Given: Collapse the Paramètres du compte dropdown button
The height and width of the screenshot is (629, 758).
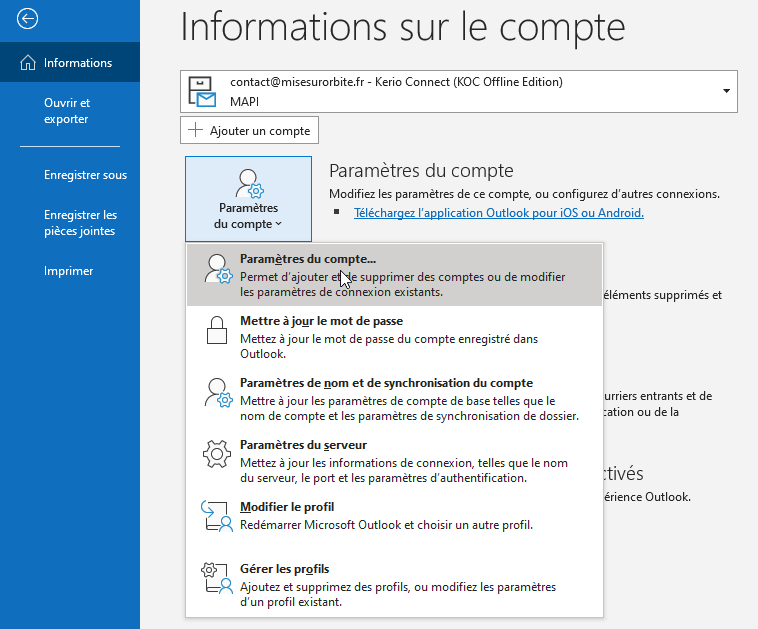Looking at the screenshot, I should pos(248,199).
